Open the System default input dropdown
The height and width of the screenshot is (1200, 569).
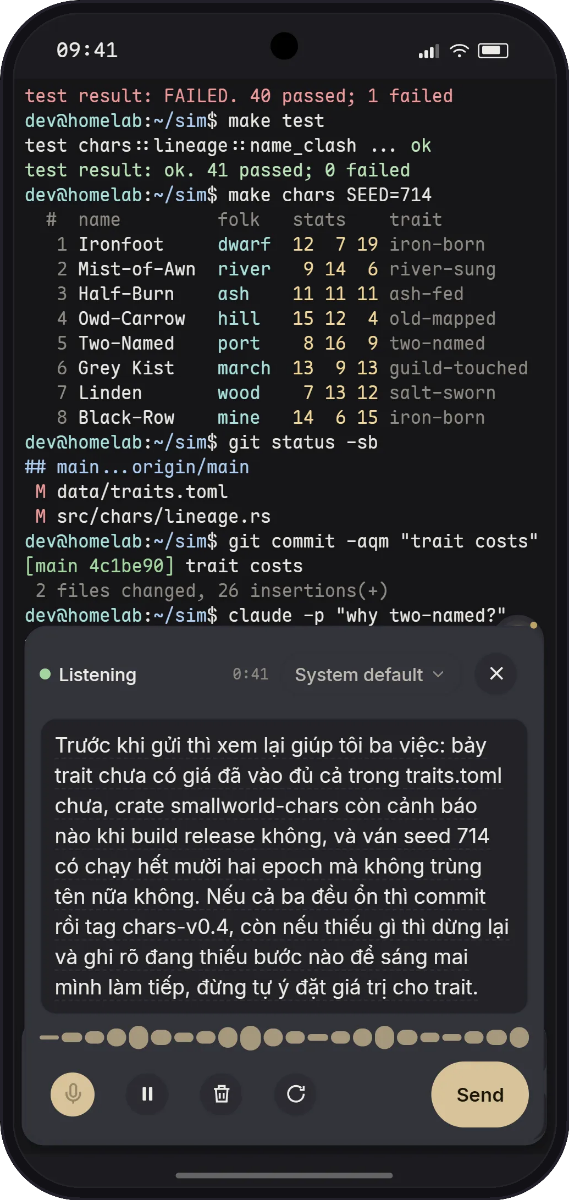[370, 675]
